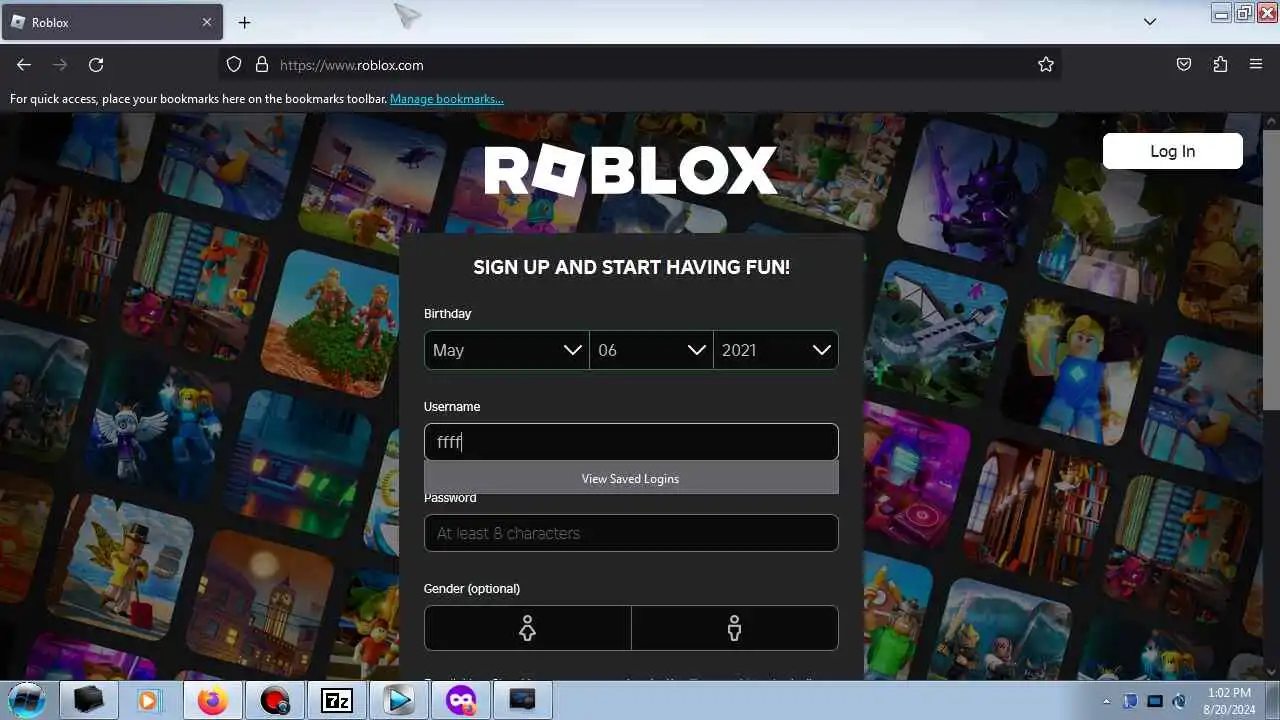Open the Extensions puzzle icon

1220,65
